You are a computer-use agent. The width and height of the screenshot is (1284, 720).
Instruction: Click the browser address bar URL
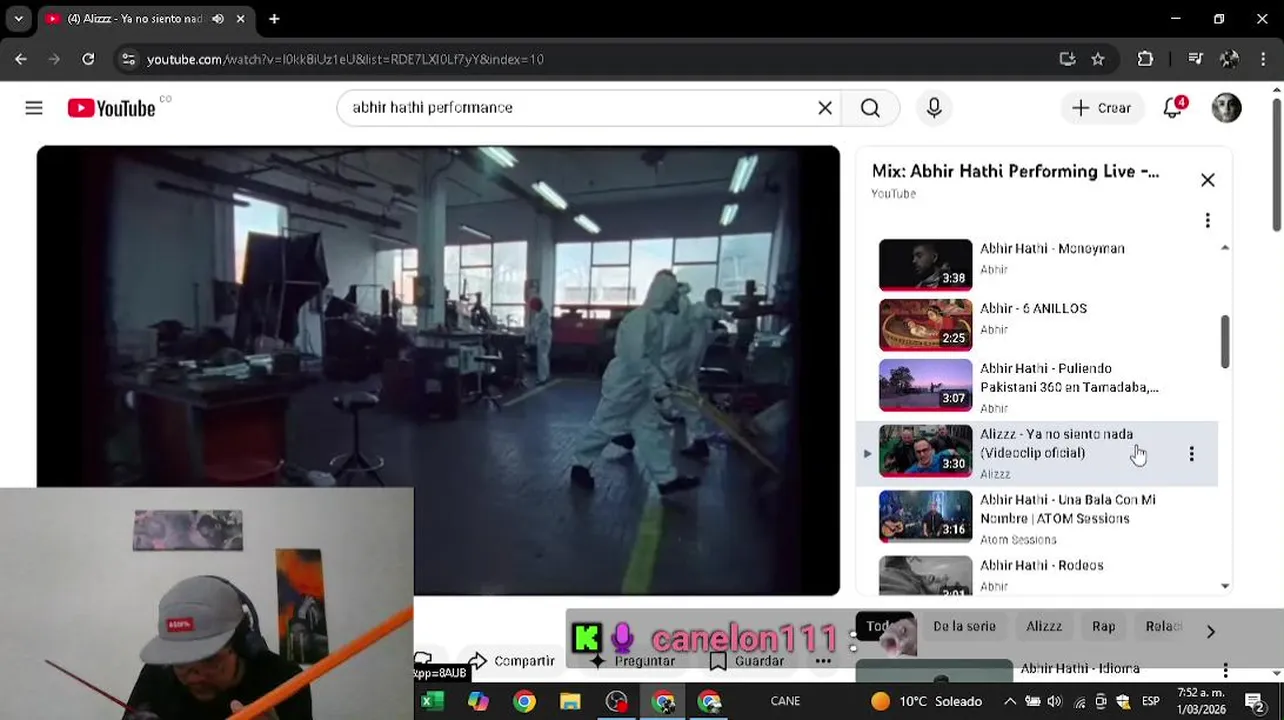point(345,60)
